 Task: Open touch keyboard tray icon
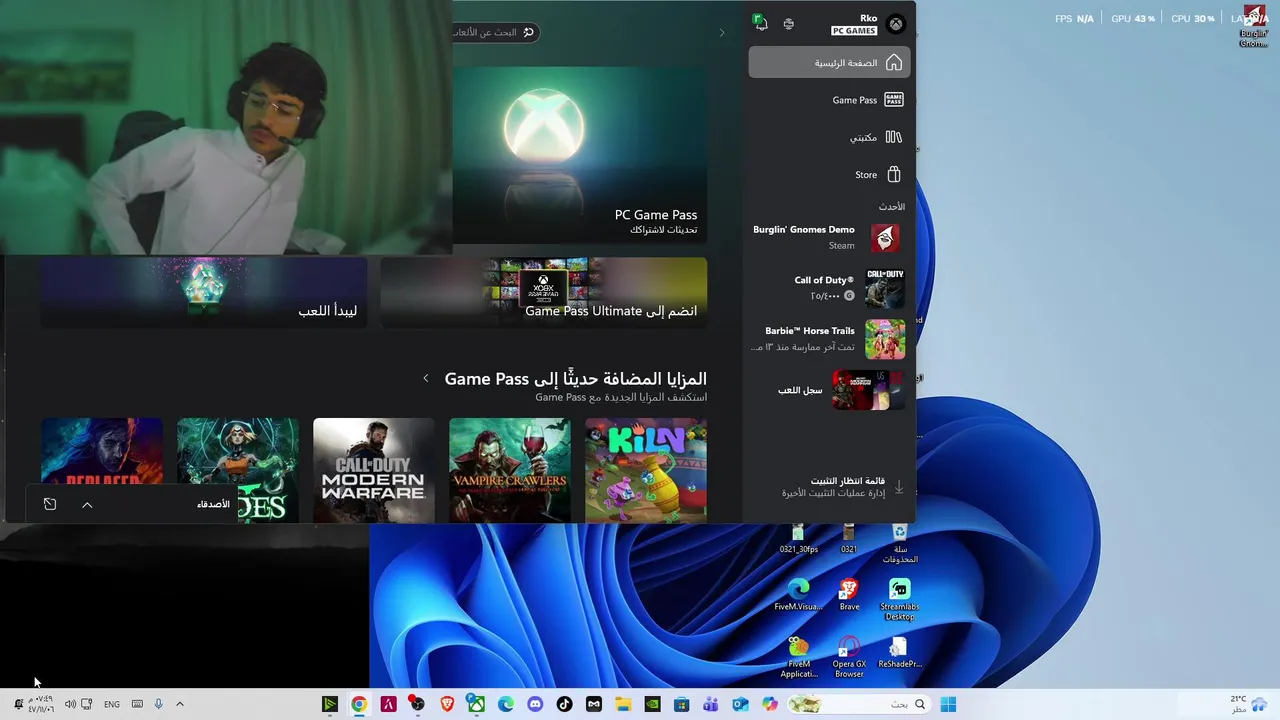[137, 704]
